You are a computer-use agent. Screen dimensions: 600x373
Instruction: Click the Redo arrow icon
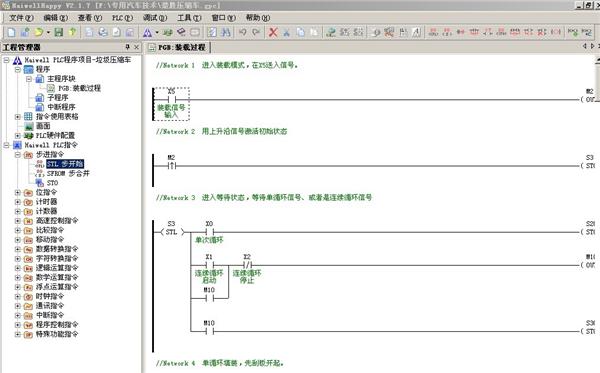[x=256, y=33]
